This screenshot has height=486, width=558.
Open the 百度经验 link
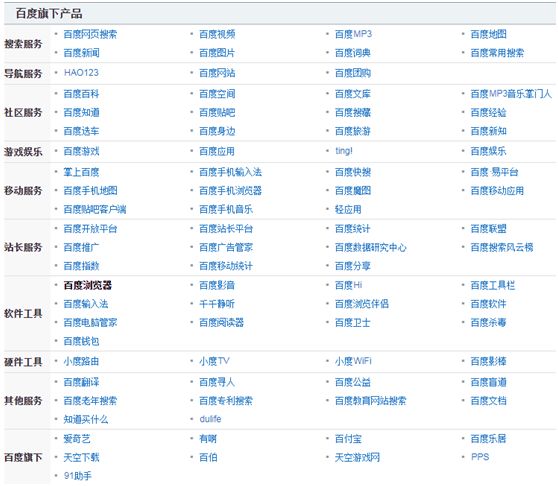click(488, 113)
